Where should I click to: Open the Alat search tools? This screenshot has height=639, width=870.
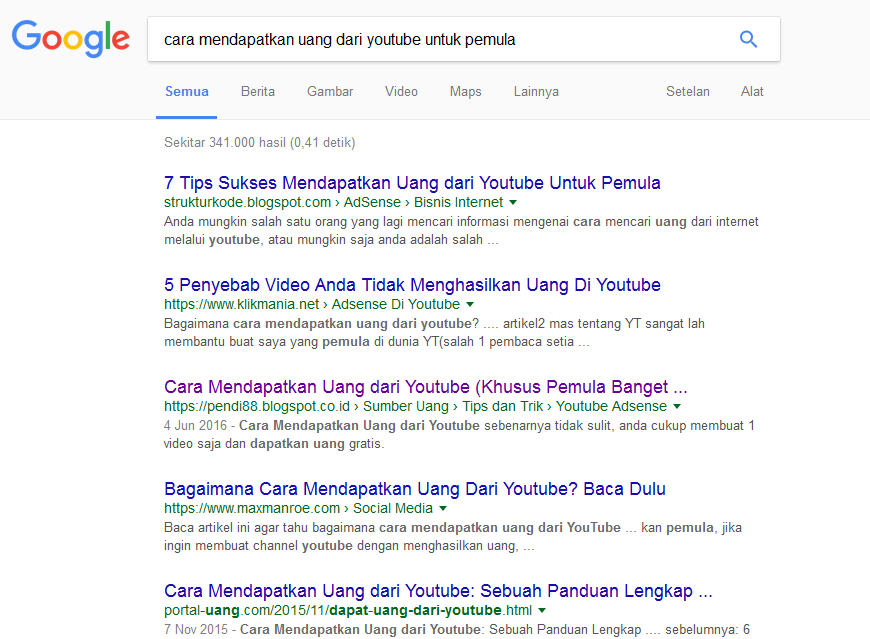pos(752,92)
